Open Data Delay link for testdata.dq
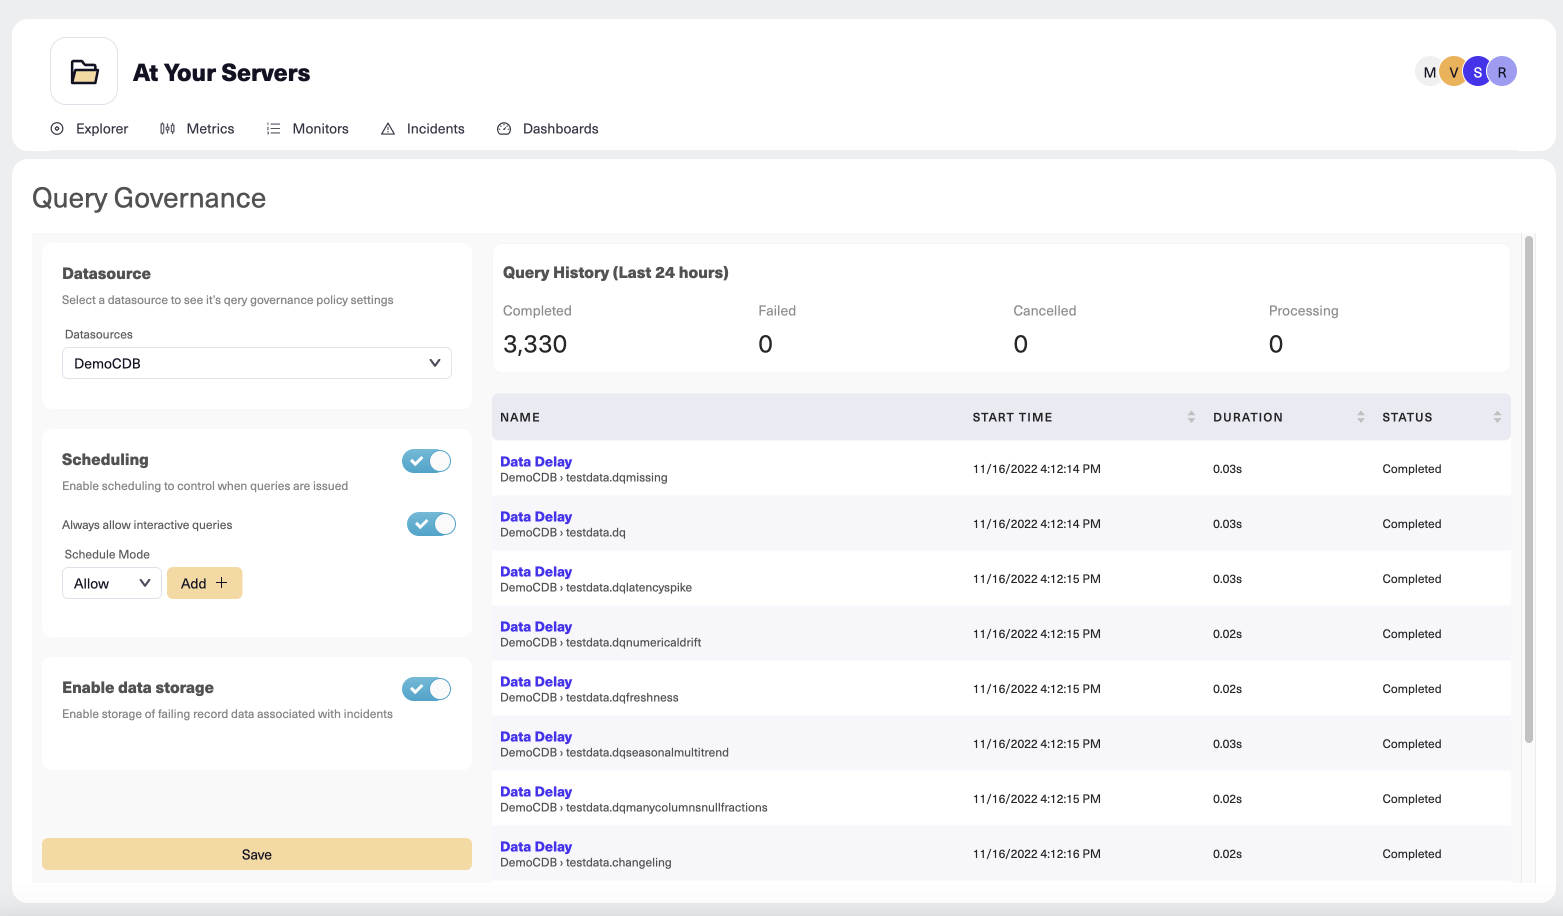The height and width of the screenshot is (916, 1563). tap(536, 516)
